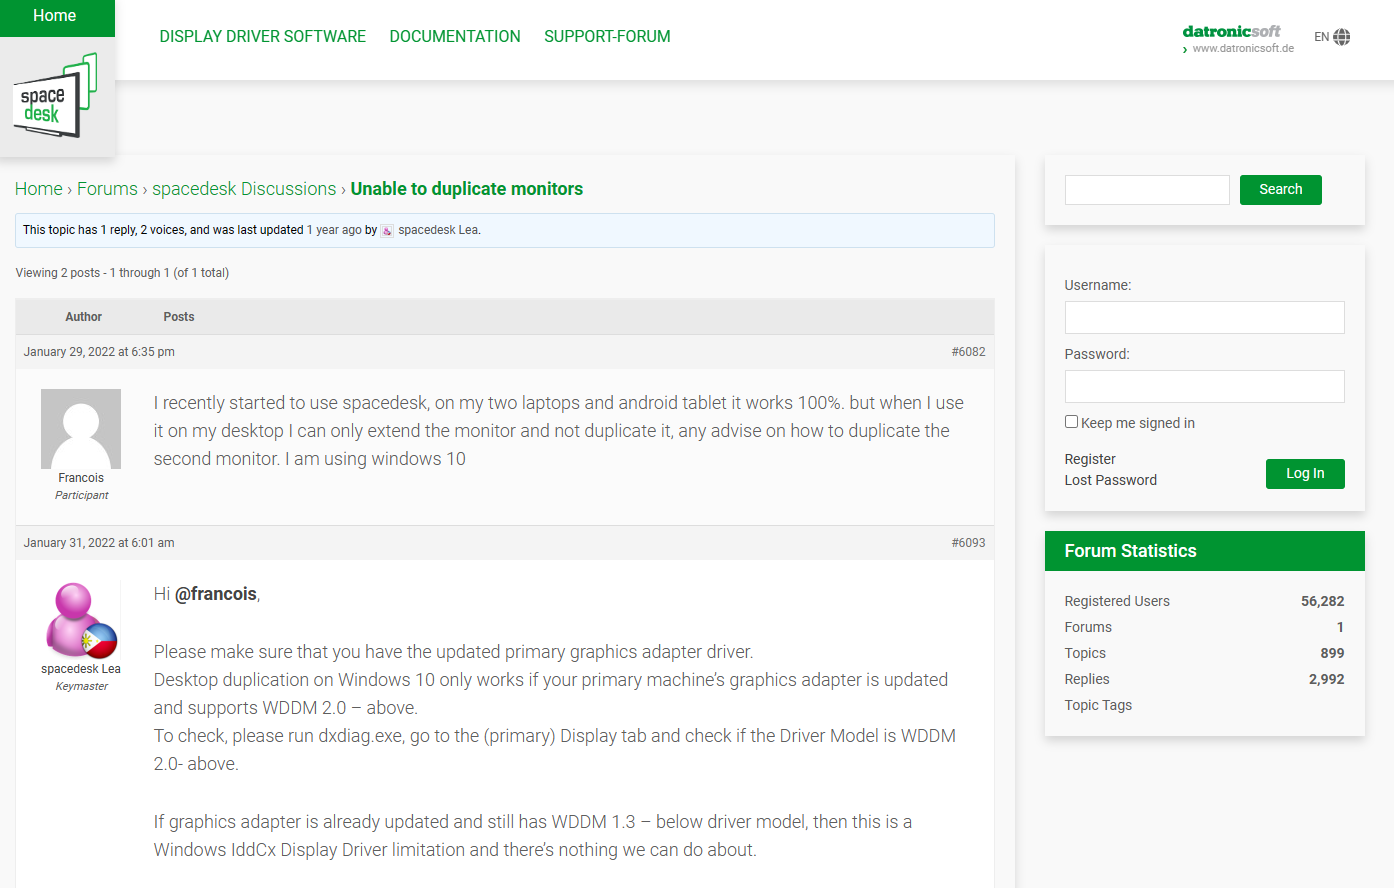This screenshot has height=888, width=1394.
Task: Click the Register link
Action: (1090, 459)
